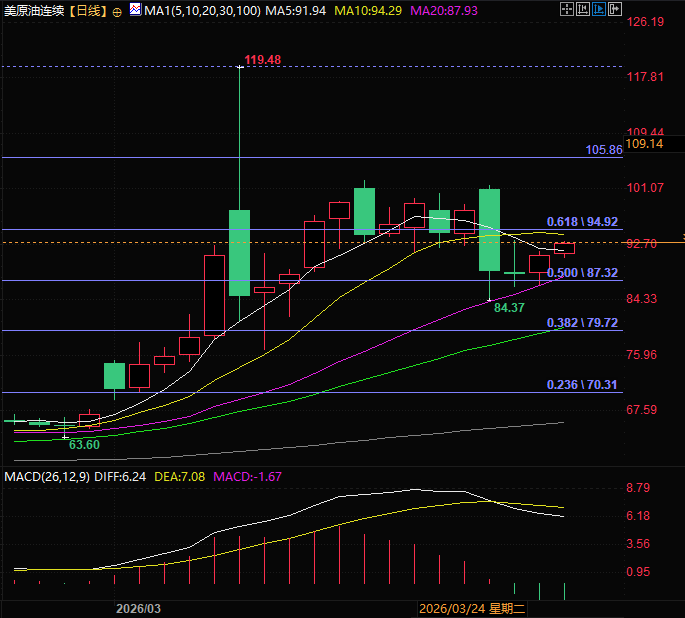Screen dimensions: 685x618
Task: Click the 109.14 price tag on axis
Action: point(644,144)
